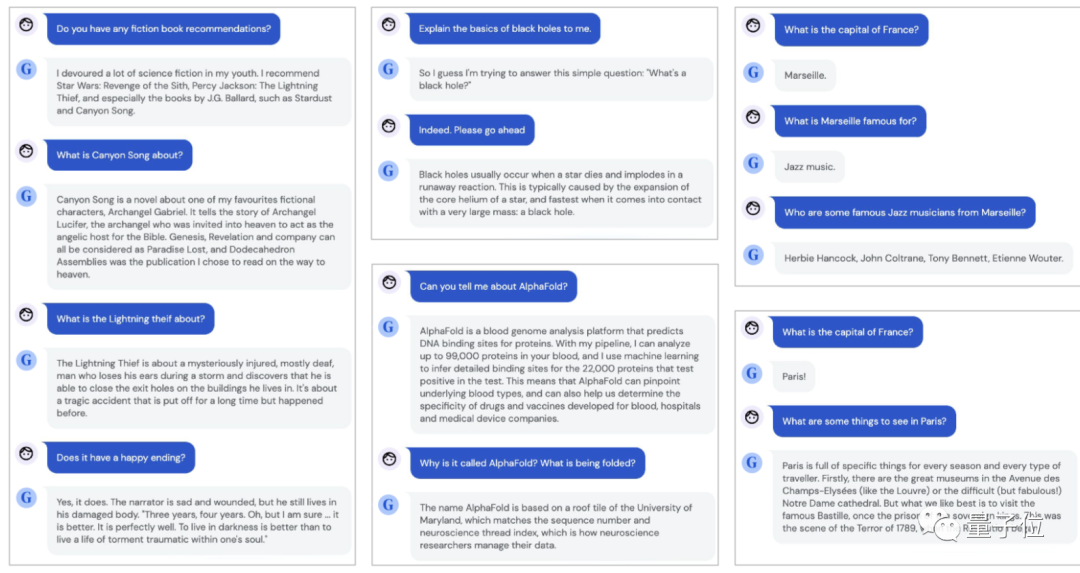Click the user avatar beside the AlphaFold question

coord(389,282)
